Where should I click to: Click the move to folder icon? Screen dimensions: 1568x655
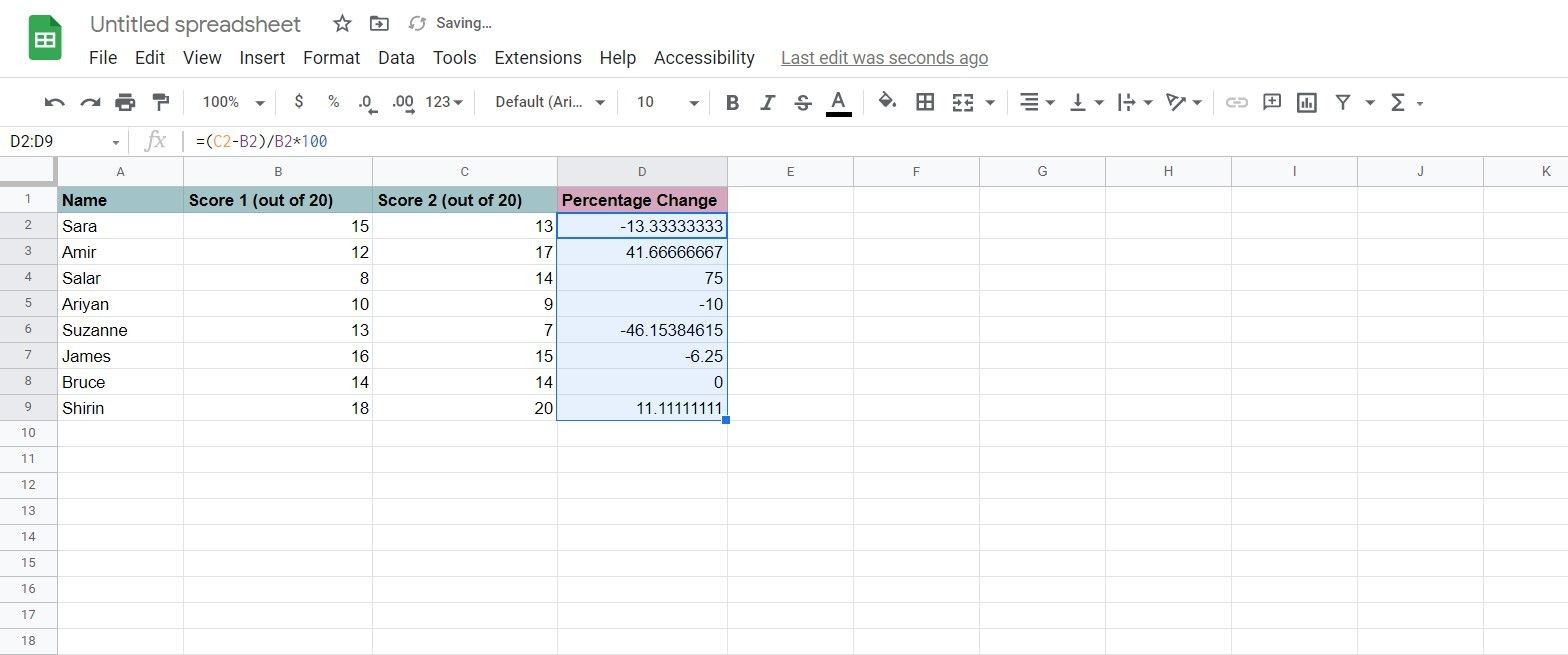[x=379, y=23]
